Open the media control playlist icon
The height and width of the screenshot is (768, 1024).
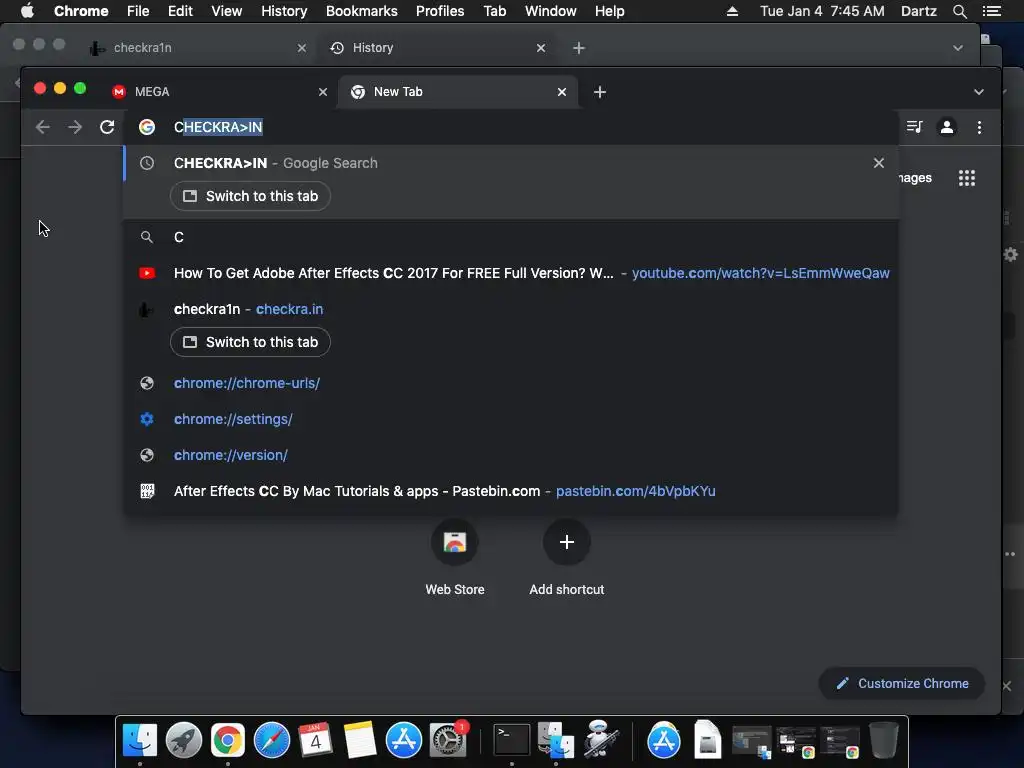coord(914,127)
